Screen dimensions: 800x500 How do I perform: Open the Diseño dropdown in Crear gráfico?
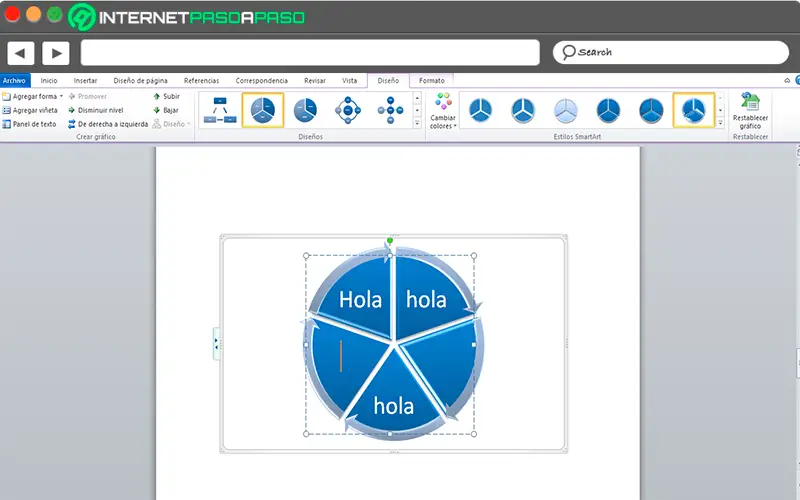pos(171,124)
